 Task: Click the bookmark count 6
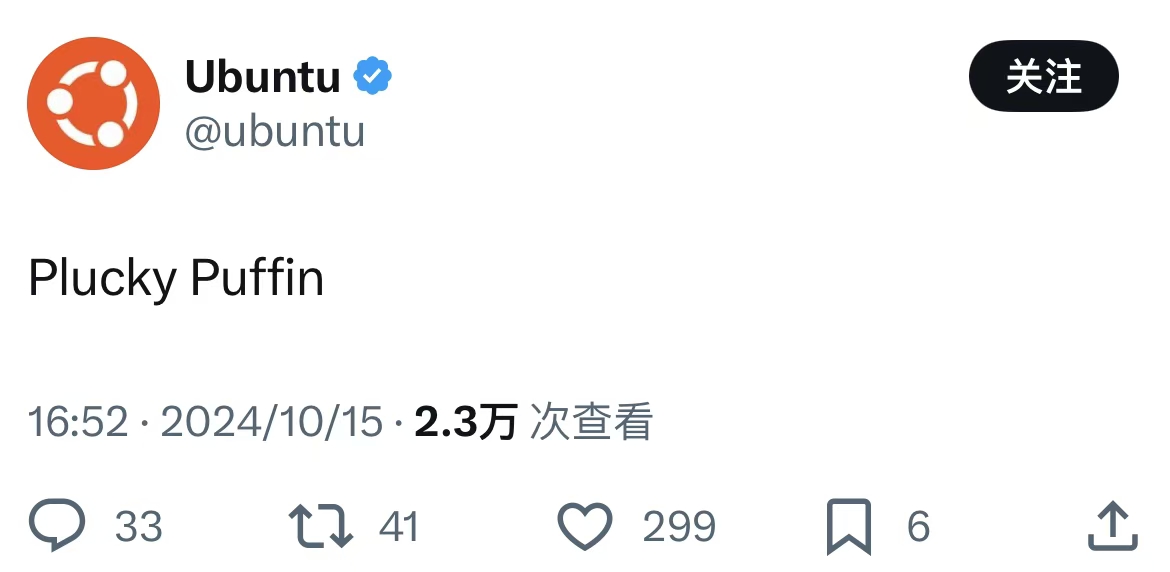pyautogui.click(x=918, y=526)
